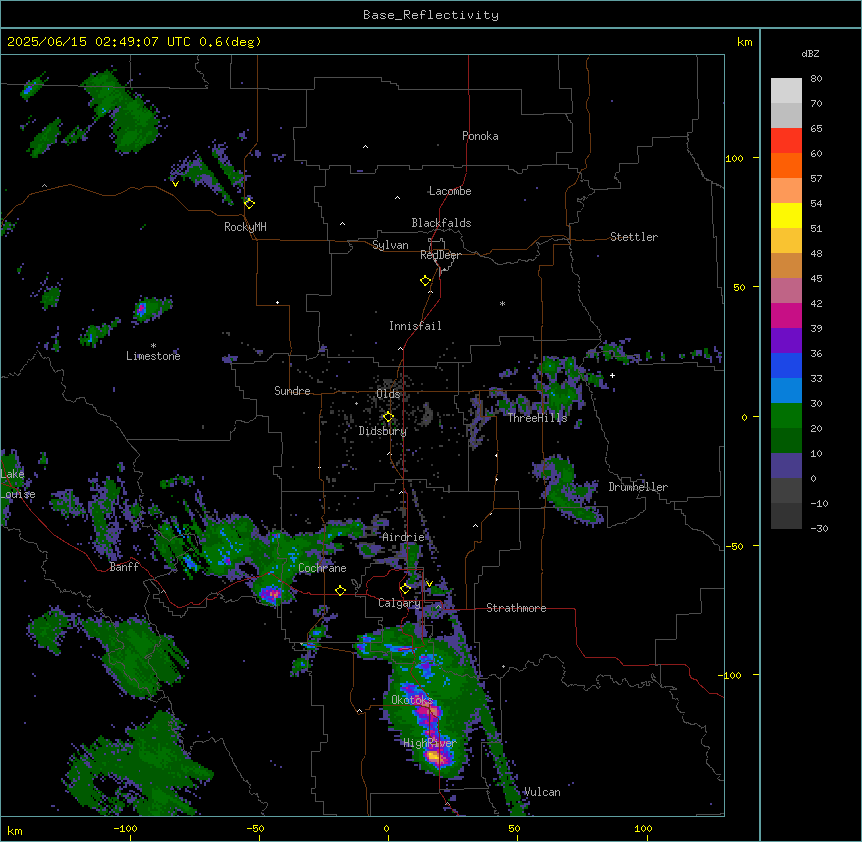Image resolution: width=862 pixels, height=842 pixels.
Task: Click the Lake Louise label on left edge
Action: pos(18,484)
